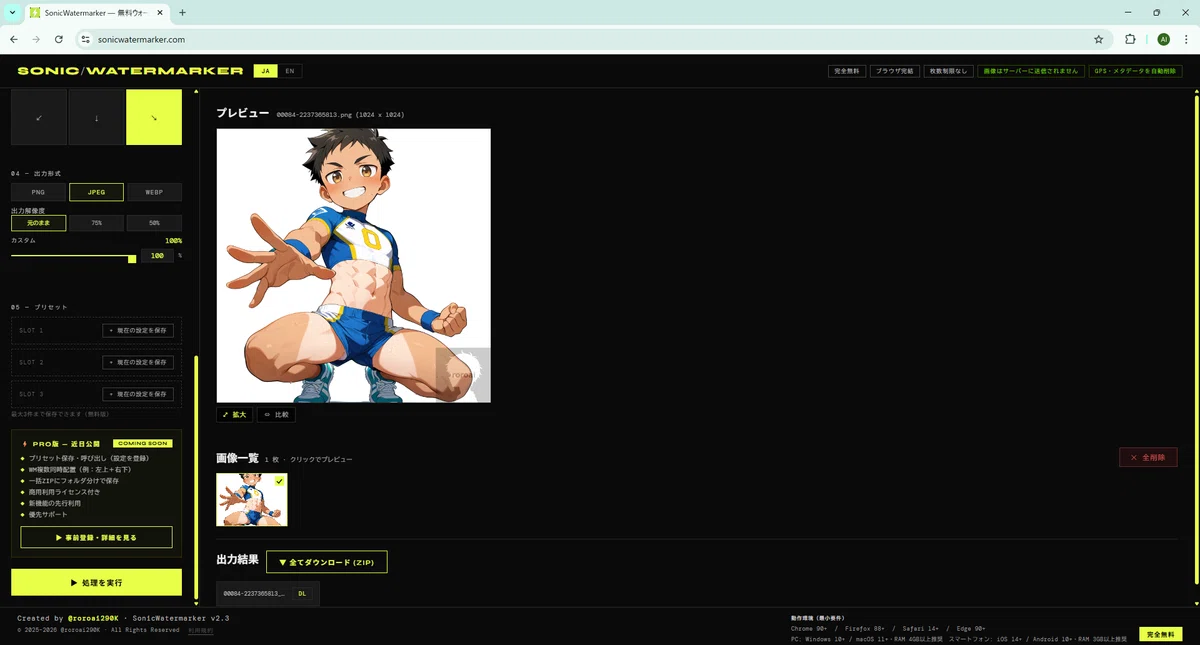Click GPS・メタデータを自動削除 badge
This screenshot has width=1200, height=645.
(1135, 71)
